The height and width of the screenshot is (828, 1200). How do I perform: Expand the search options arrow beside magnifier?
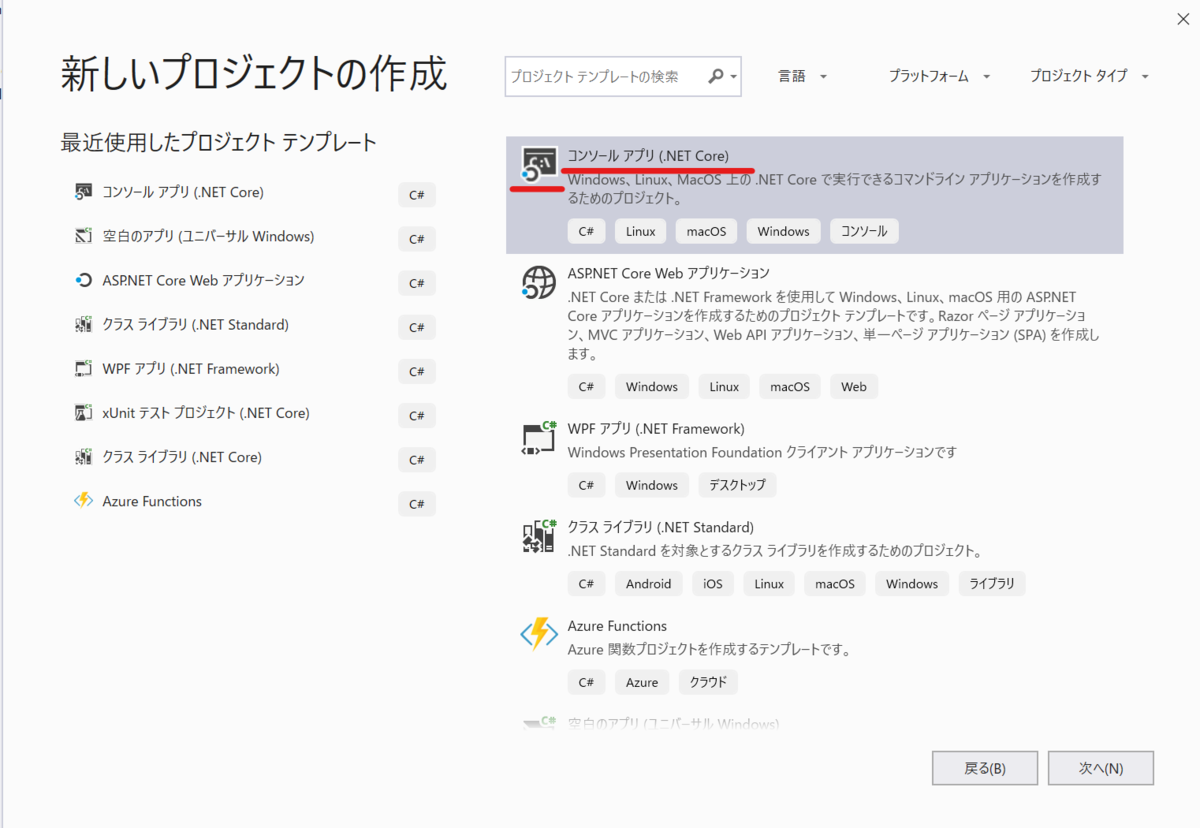coord(733,77)
